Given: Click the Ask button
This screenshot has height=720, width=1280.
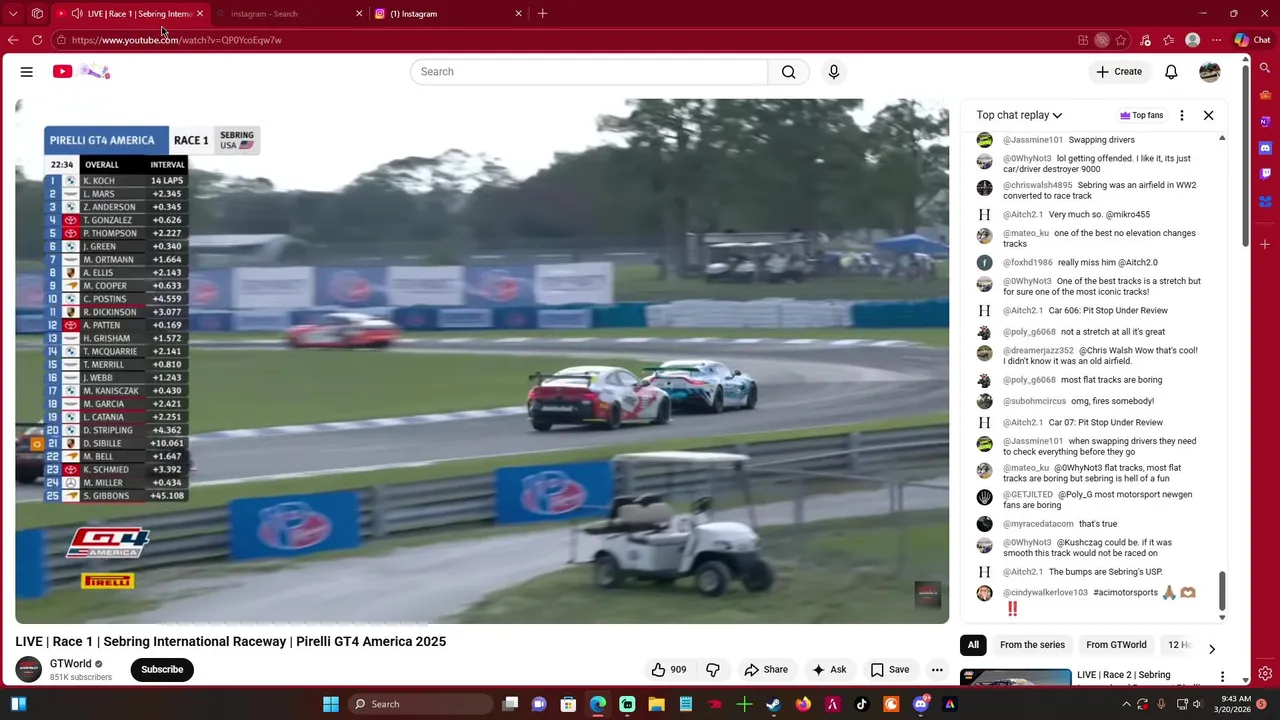Looking at the screenshot, I should [829, 670].
